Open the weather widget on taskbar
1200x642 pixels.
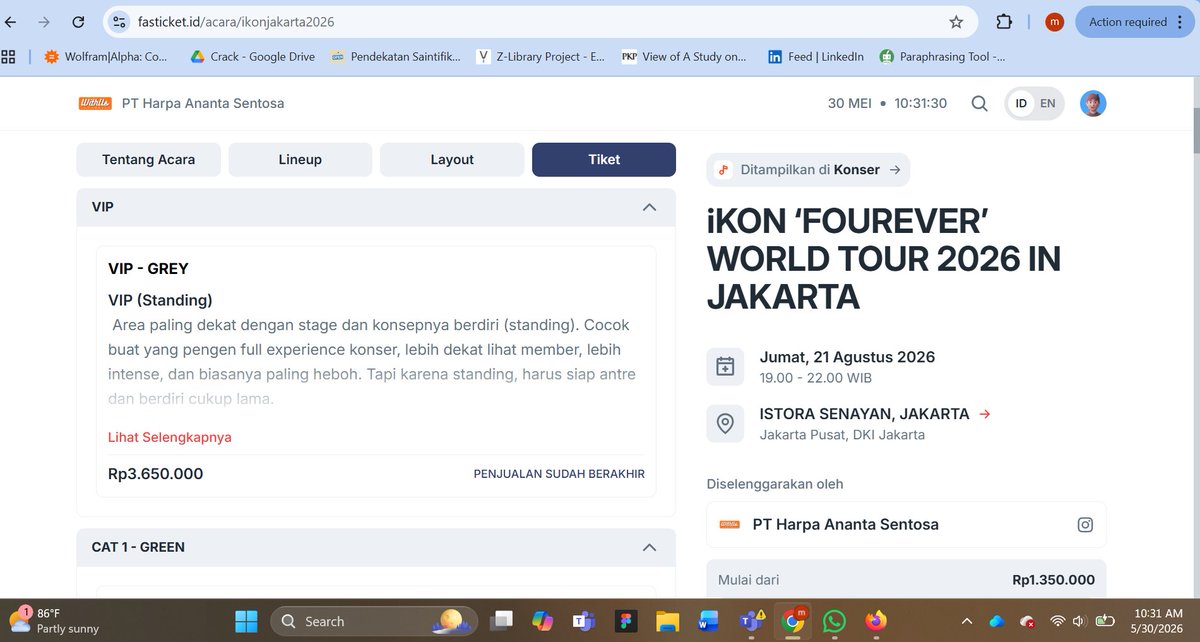pyautogui.click(x=56, y=621)
